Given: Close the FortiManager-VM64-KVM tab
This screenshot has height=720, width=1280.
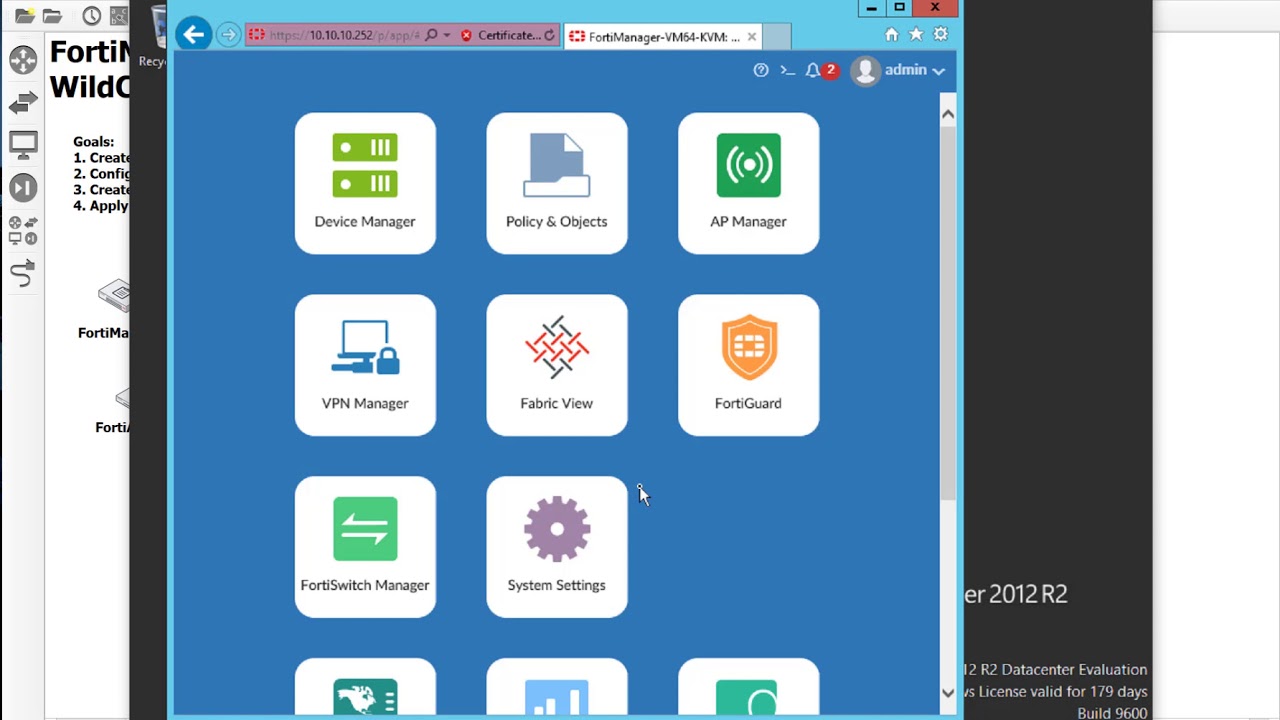Looking at the screenshot, I should 751,37.
